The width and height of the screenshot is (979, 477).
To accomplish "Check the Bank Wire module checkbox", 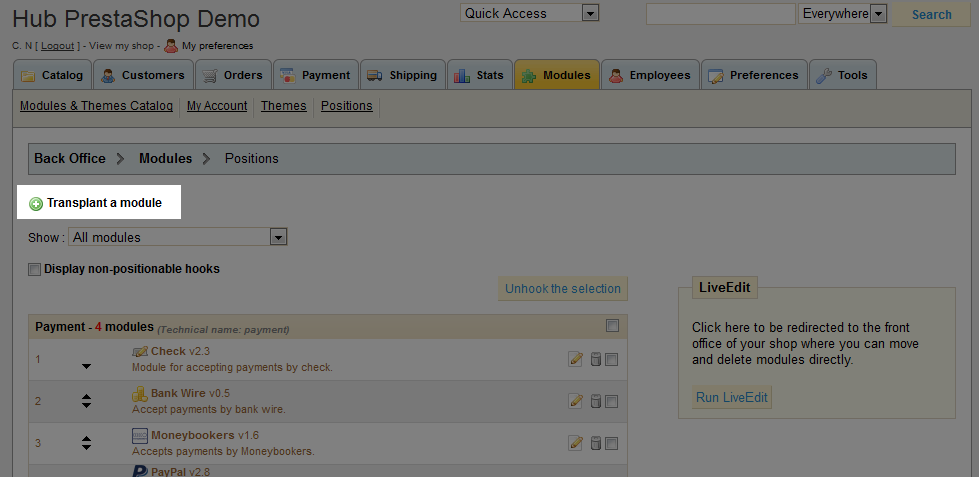I will [x=612, y=401].
